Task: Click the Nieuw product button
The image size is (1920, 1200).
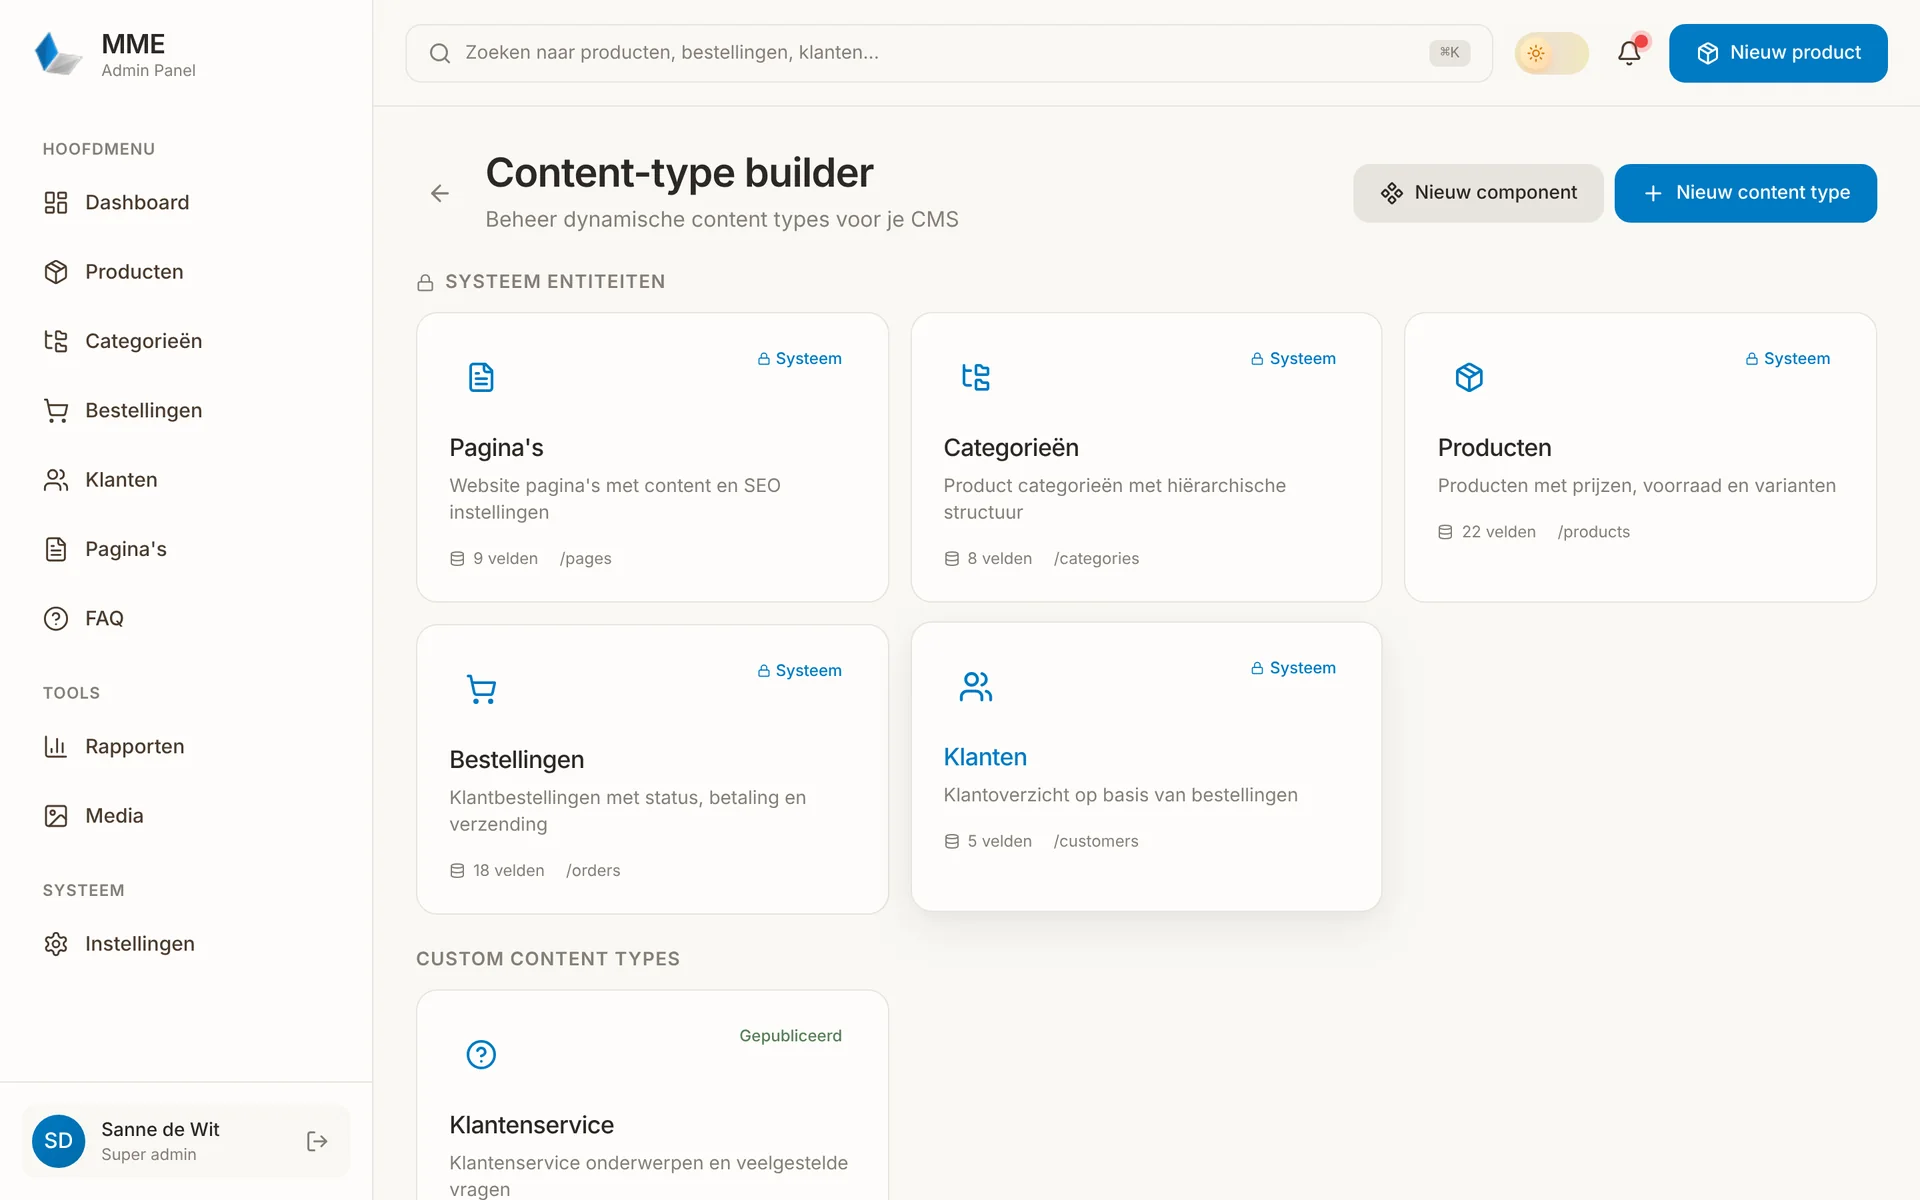Action: 1778,53
